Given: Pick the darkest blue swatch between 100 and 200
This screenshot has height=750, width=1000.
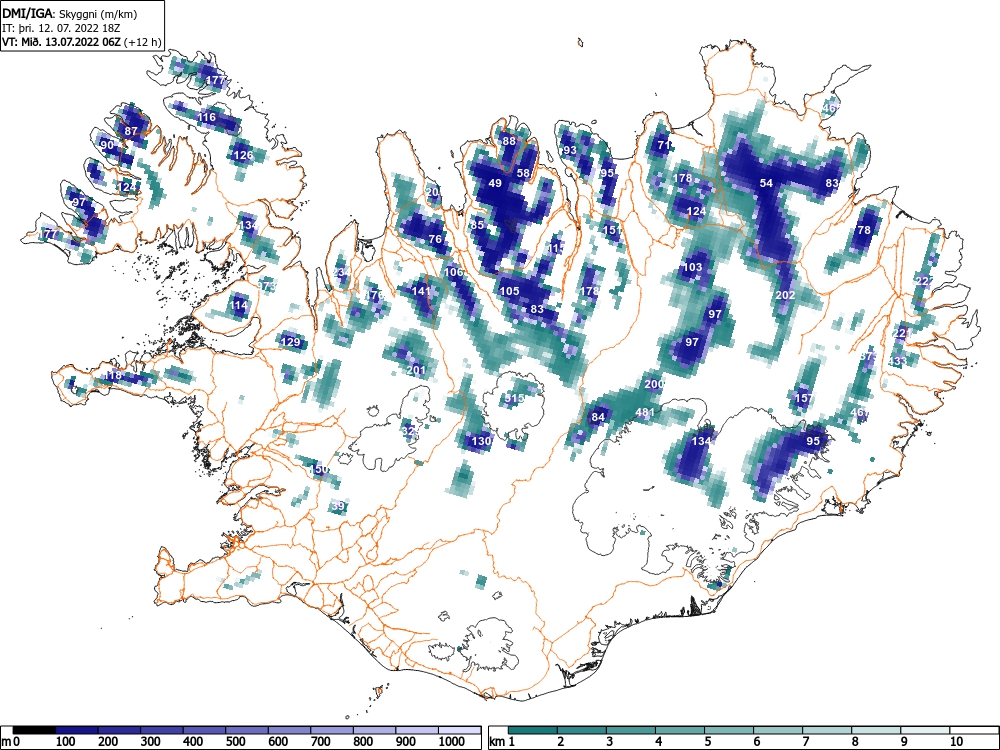Looking at the screenshot, I should (x=77, y=729).
